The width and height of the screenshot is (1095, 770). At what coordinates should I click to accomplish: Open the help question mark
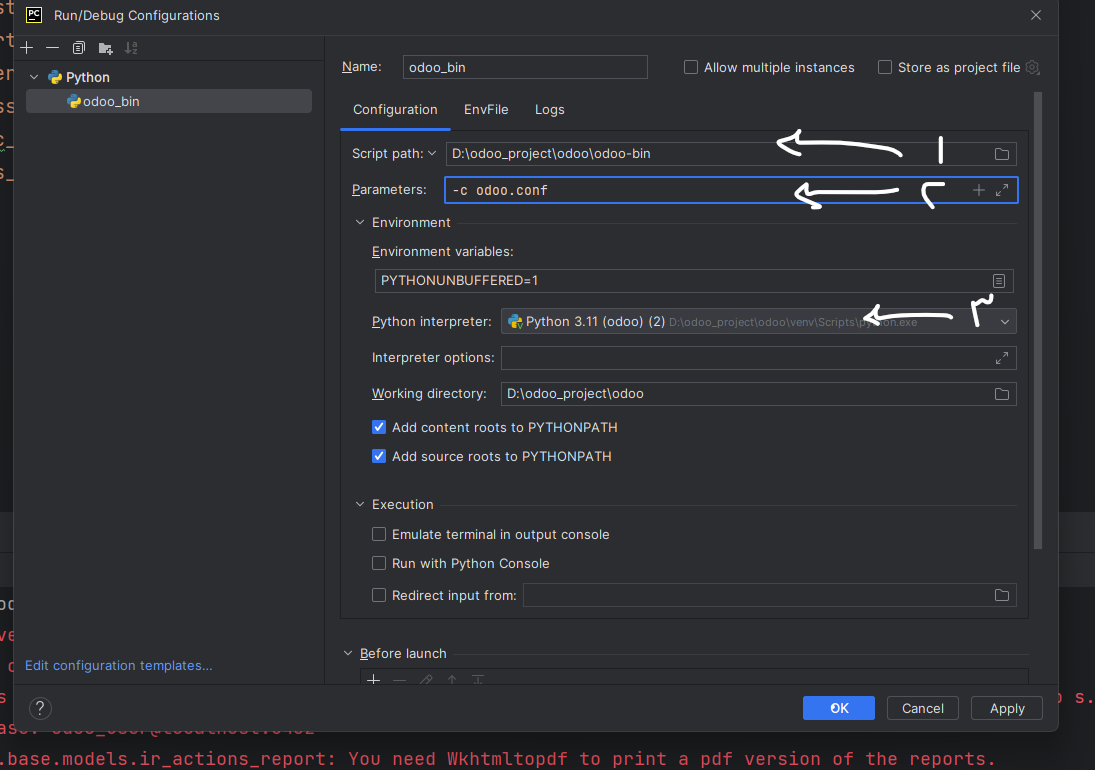click(41, 709)
